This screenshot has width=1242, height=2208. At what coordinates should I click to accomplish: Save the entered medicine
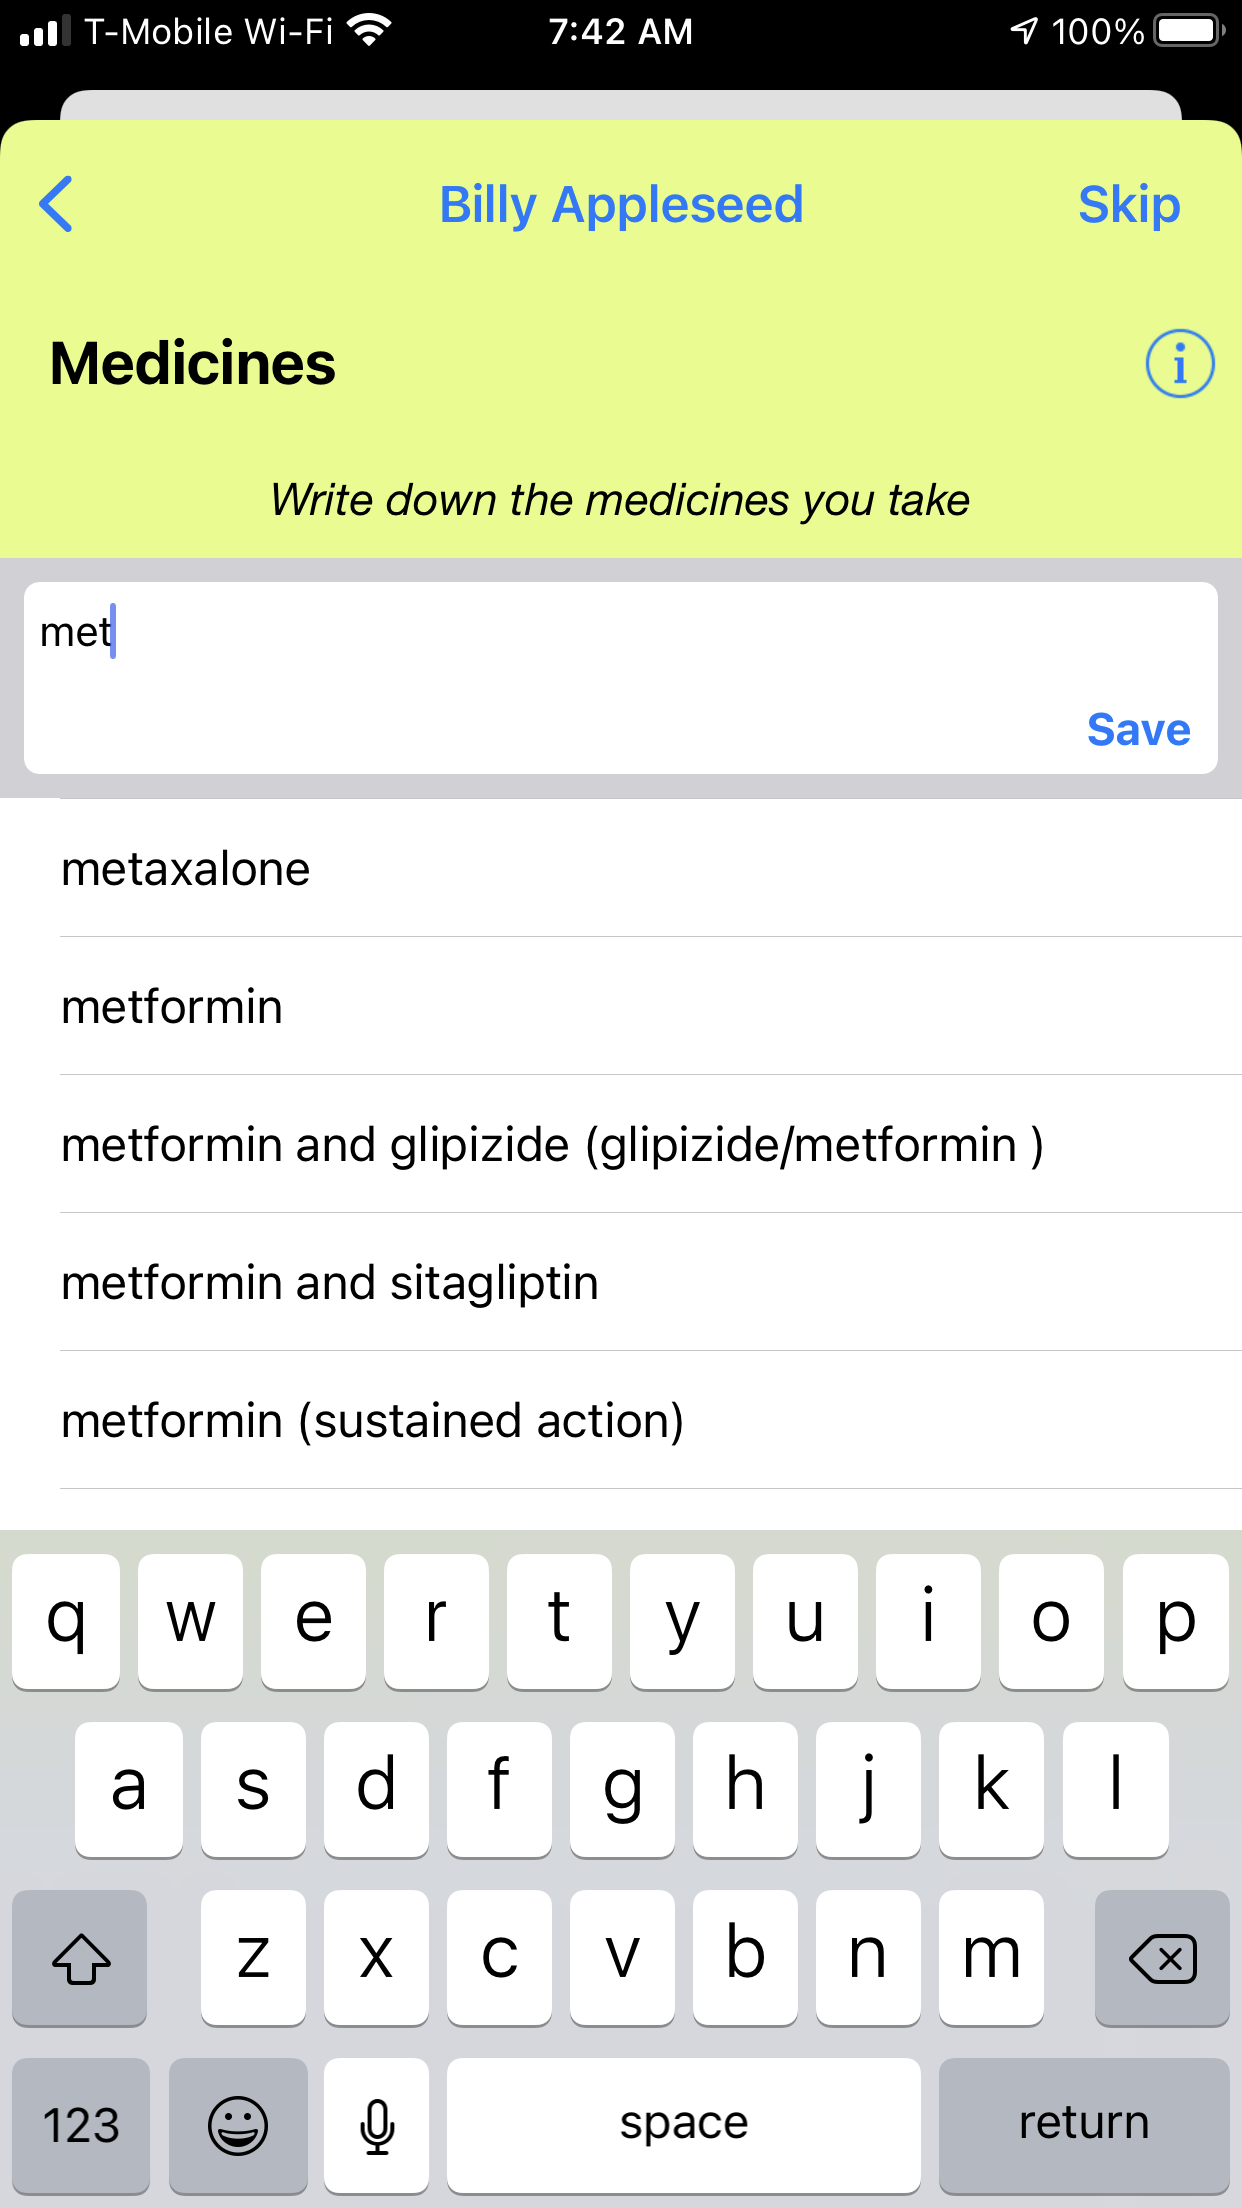[1138, 729]
